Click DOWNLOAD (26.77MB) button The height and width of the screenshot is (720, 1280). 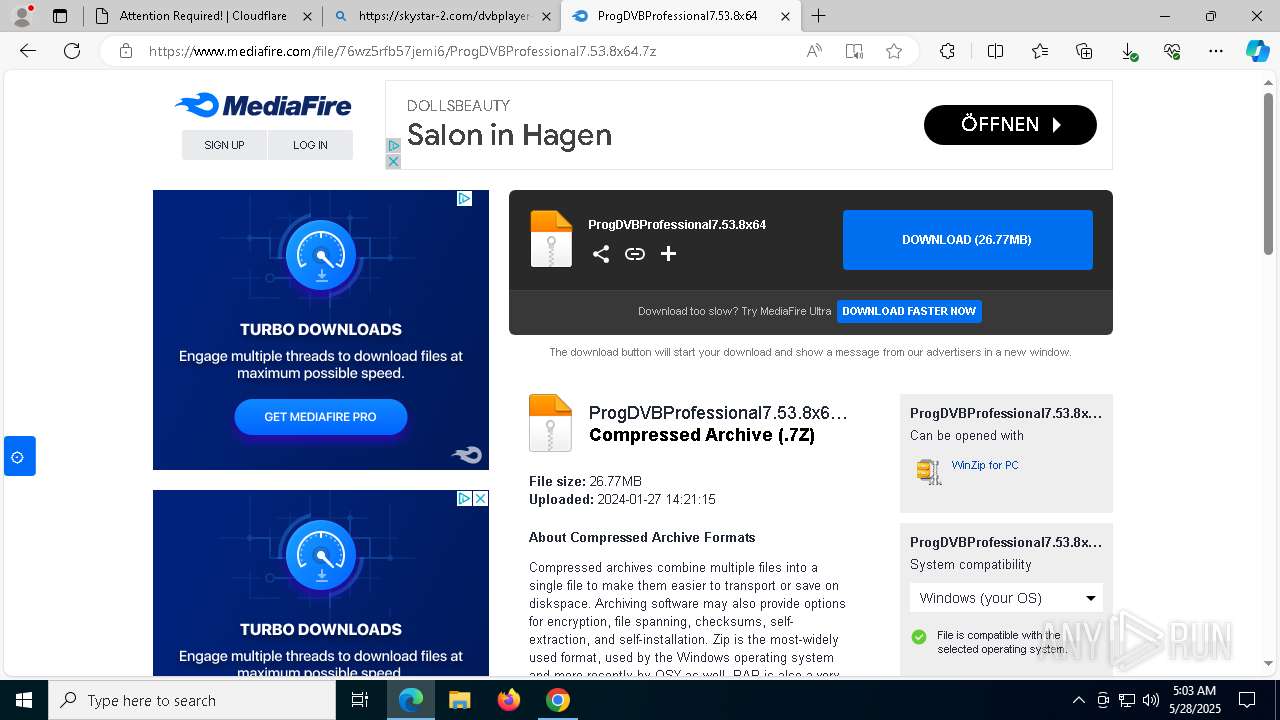tap(967, 240)
